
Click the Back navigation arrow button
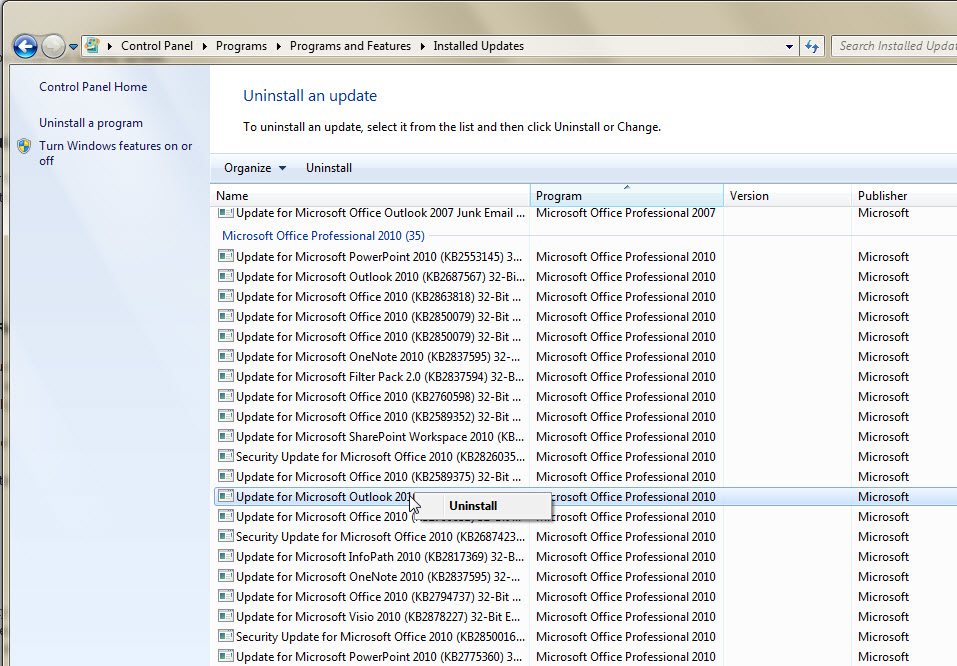(x=25, y=46)
